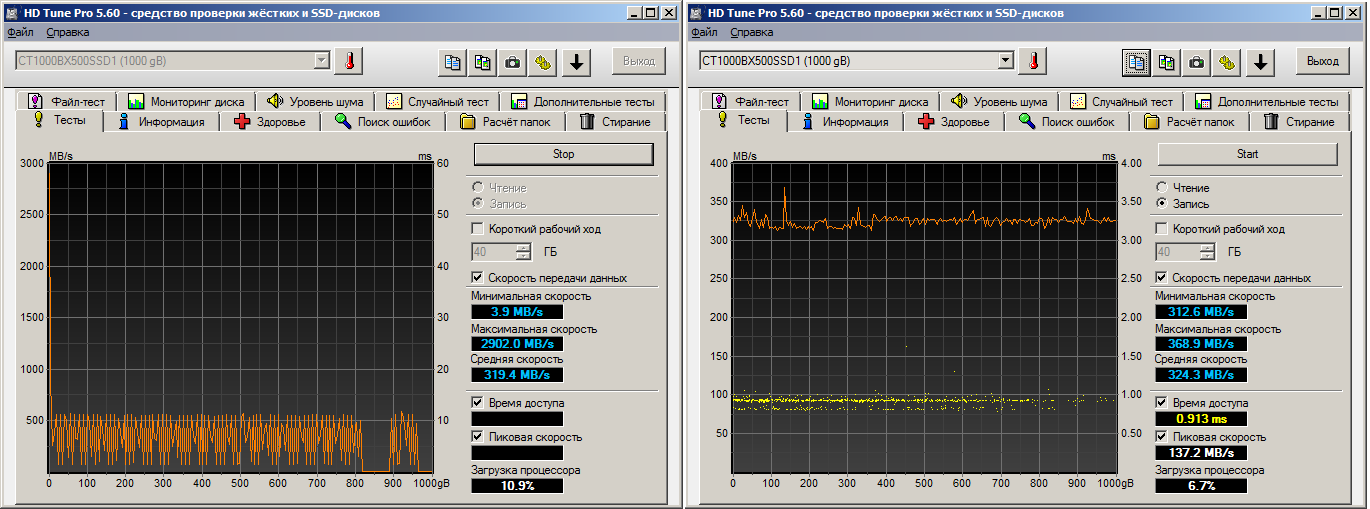Image resolution: width=1370 pixels, height=509 pixels.
Task: Enable 'Короткий рабочий ход' checkbox in right window
Action: pos(1162,229)
